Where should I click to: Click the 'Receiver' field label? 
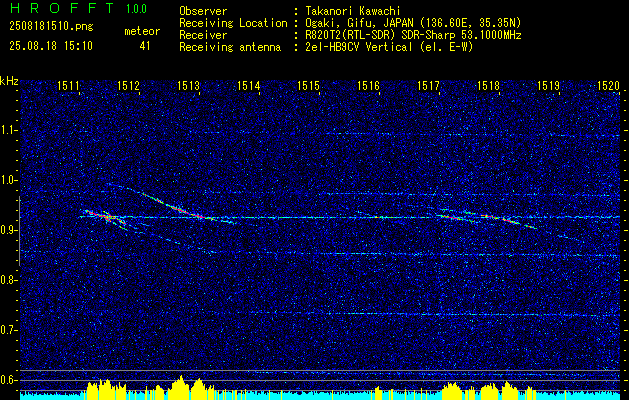tap(203, 35)
